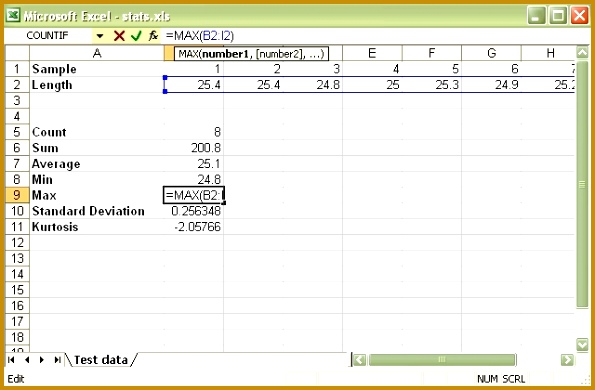Select the column F header

pos(431,53)
